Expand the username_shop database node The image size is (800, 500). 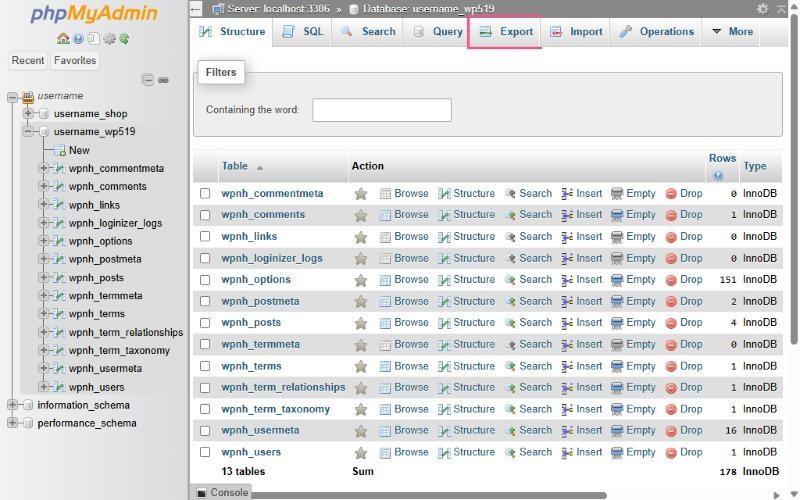point(29,113)
